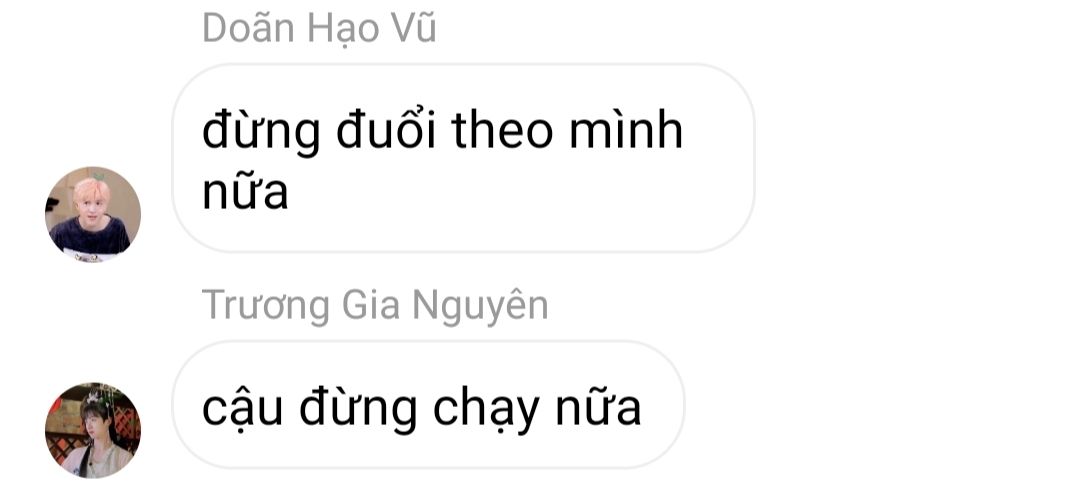The width and height of the screenshot is (1080, 502).
Task: Click "đừng" at the start of Vũ's message
Action: click(261, 132)
